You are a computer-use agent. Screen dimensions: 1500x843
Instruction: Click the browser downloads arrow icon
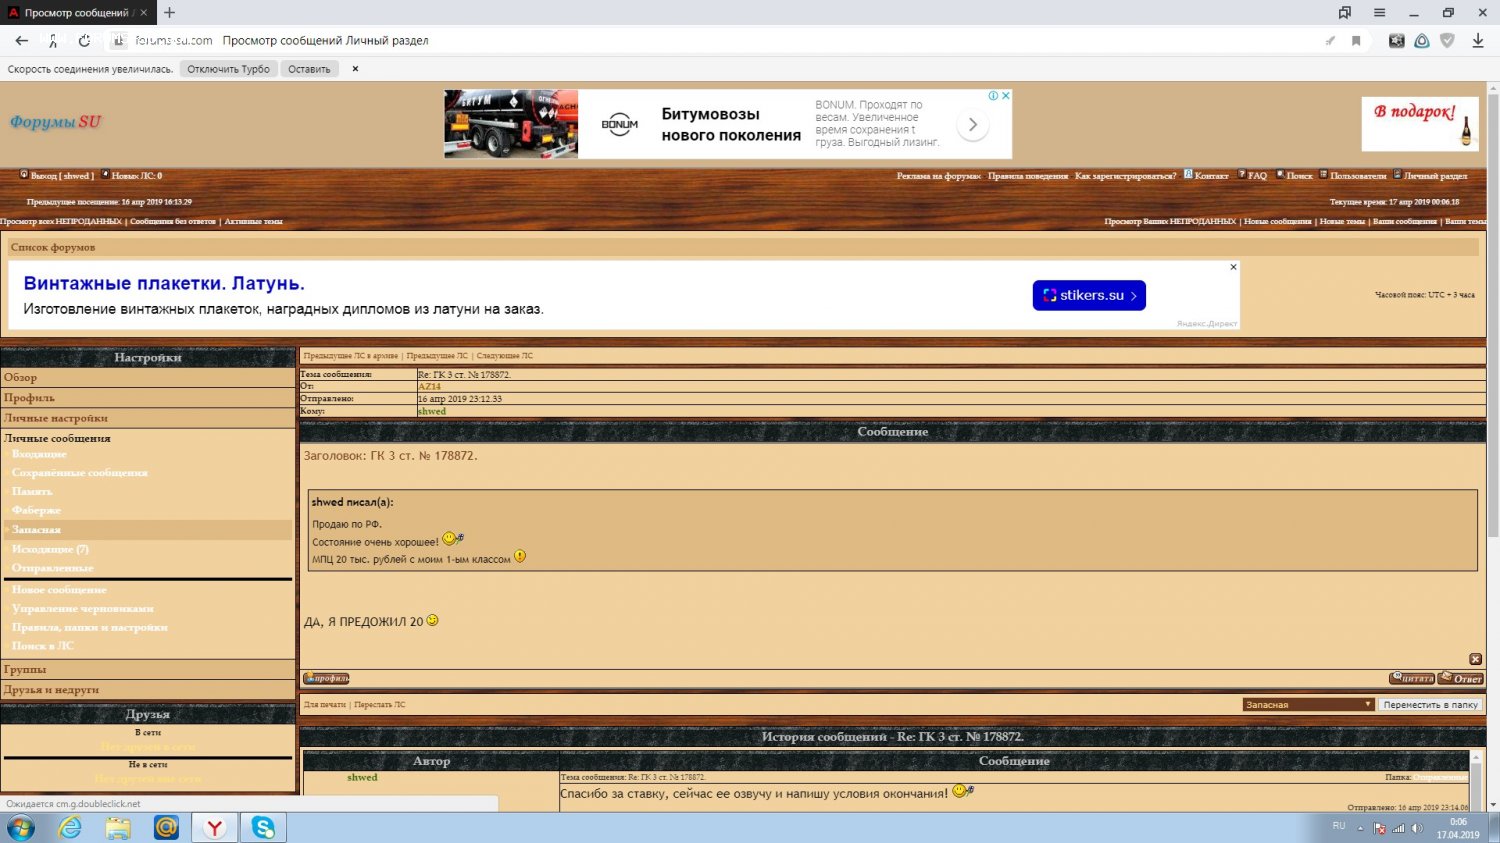(x=1477, y=41)
